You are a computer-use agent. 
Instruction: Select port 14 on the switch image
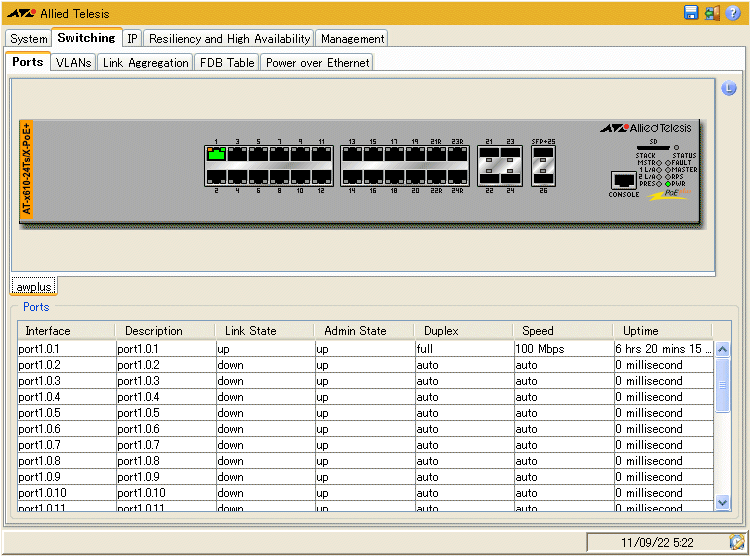pos(352,178)
